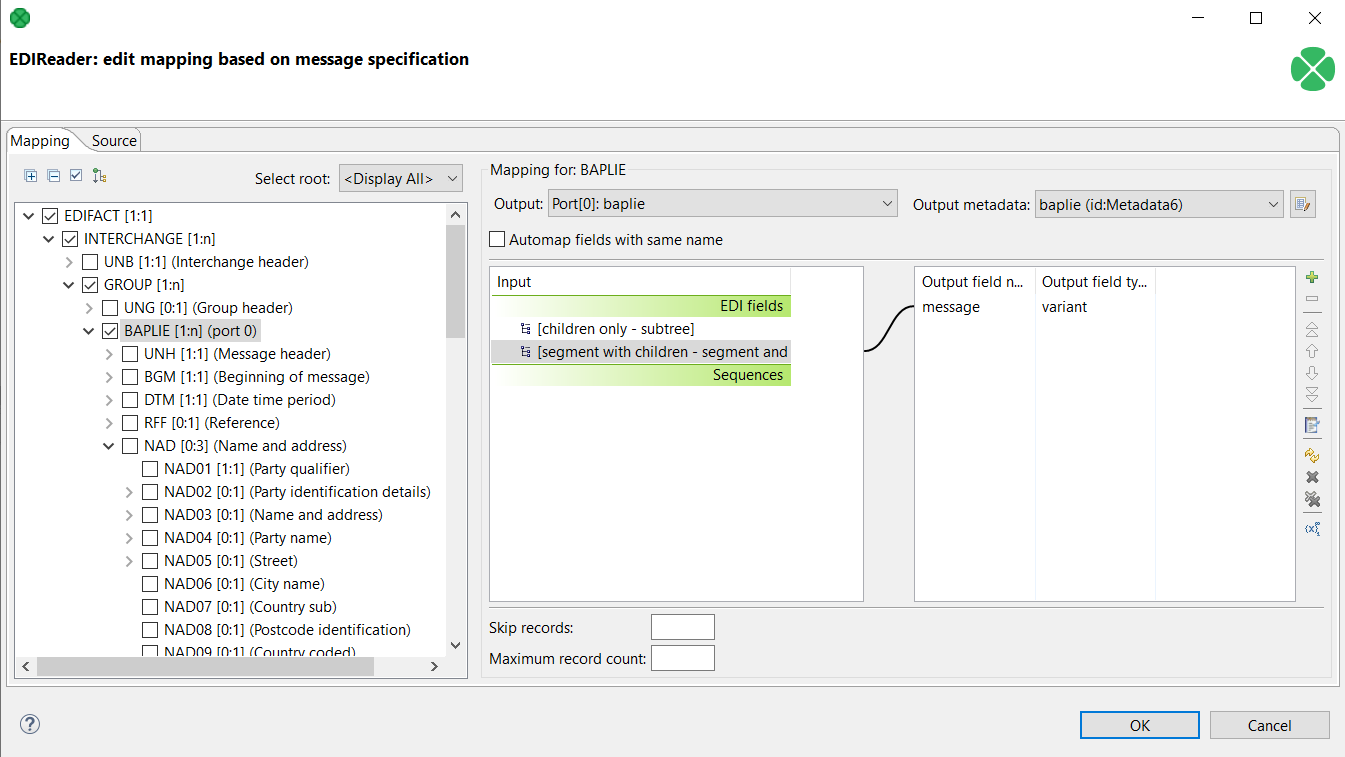Click the tree hierarchy arrow icon
The image size is (1345, 757).
point(98,176)
